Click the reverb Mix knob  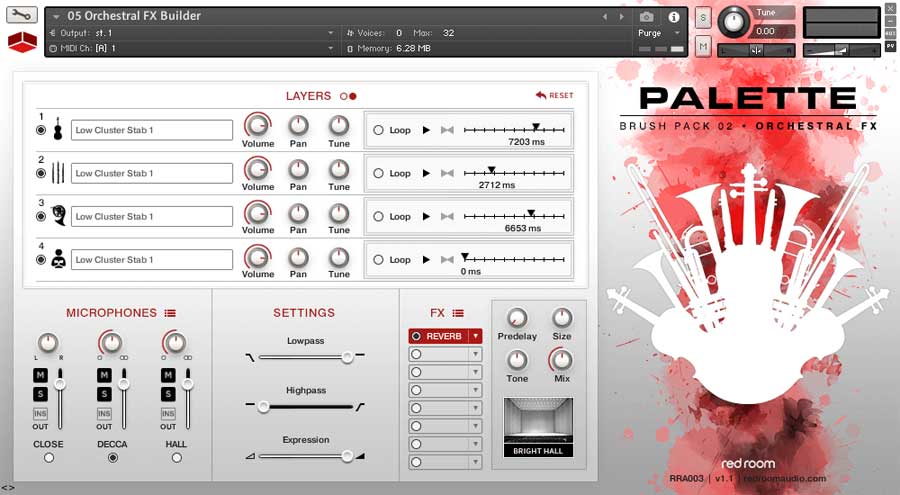(x=561, y=360)
